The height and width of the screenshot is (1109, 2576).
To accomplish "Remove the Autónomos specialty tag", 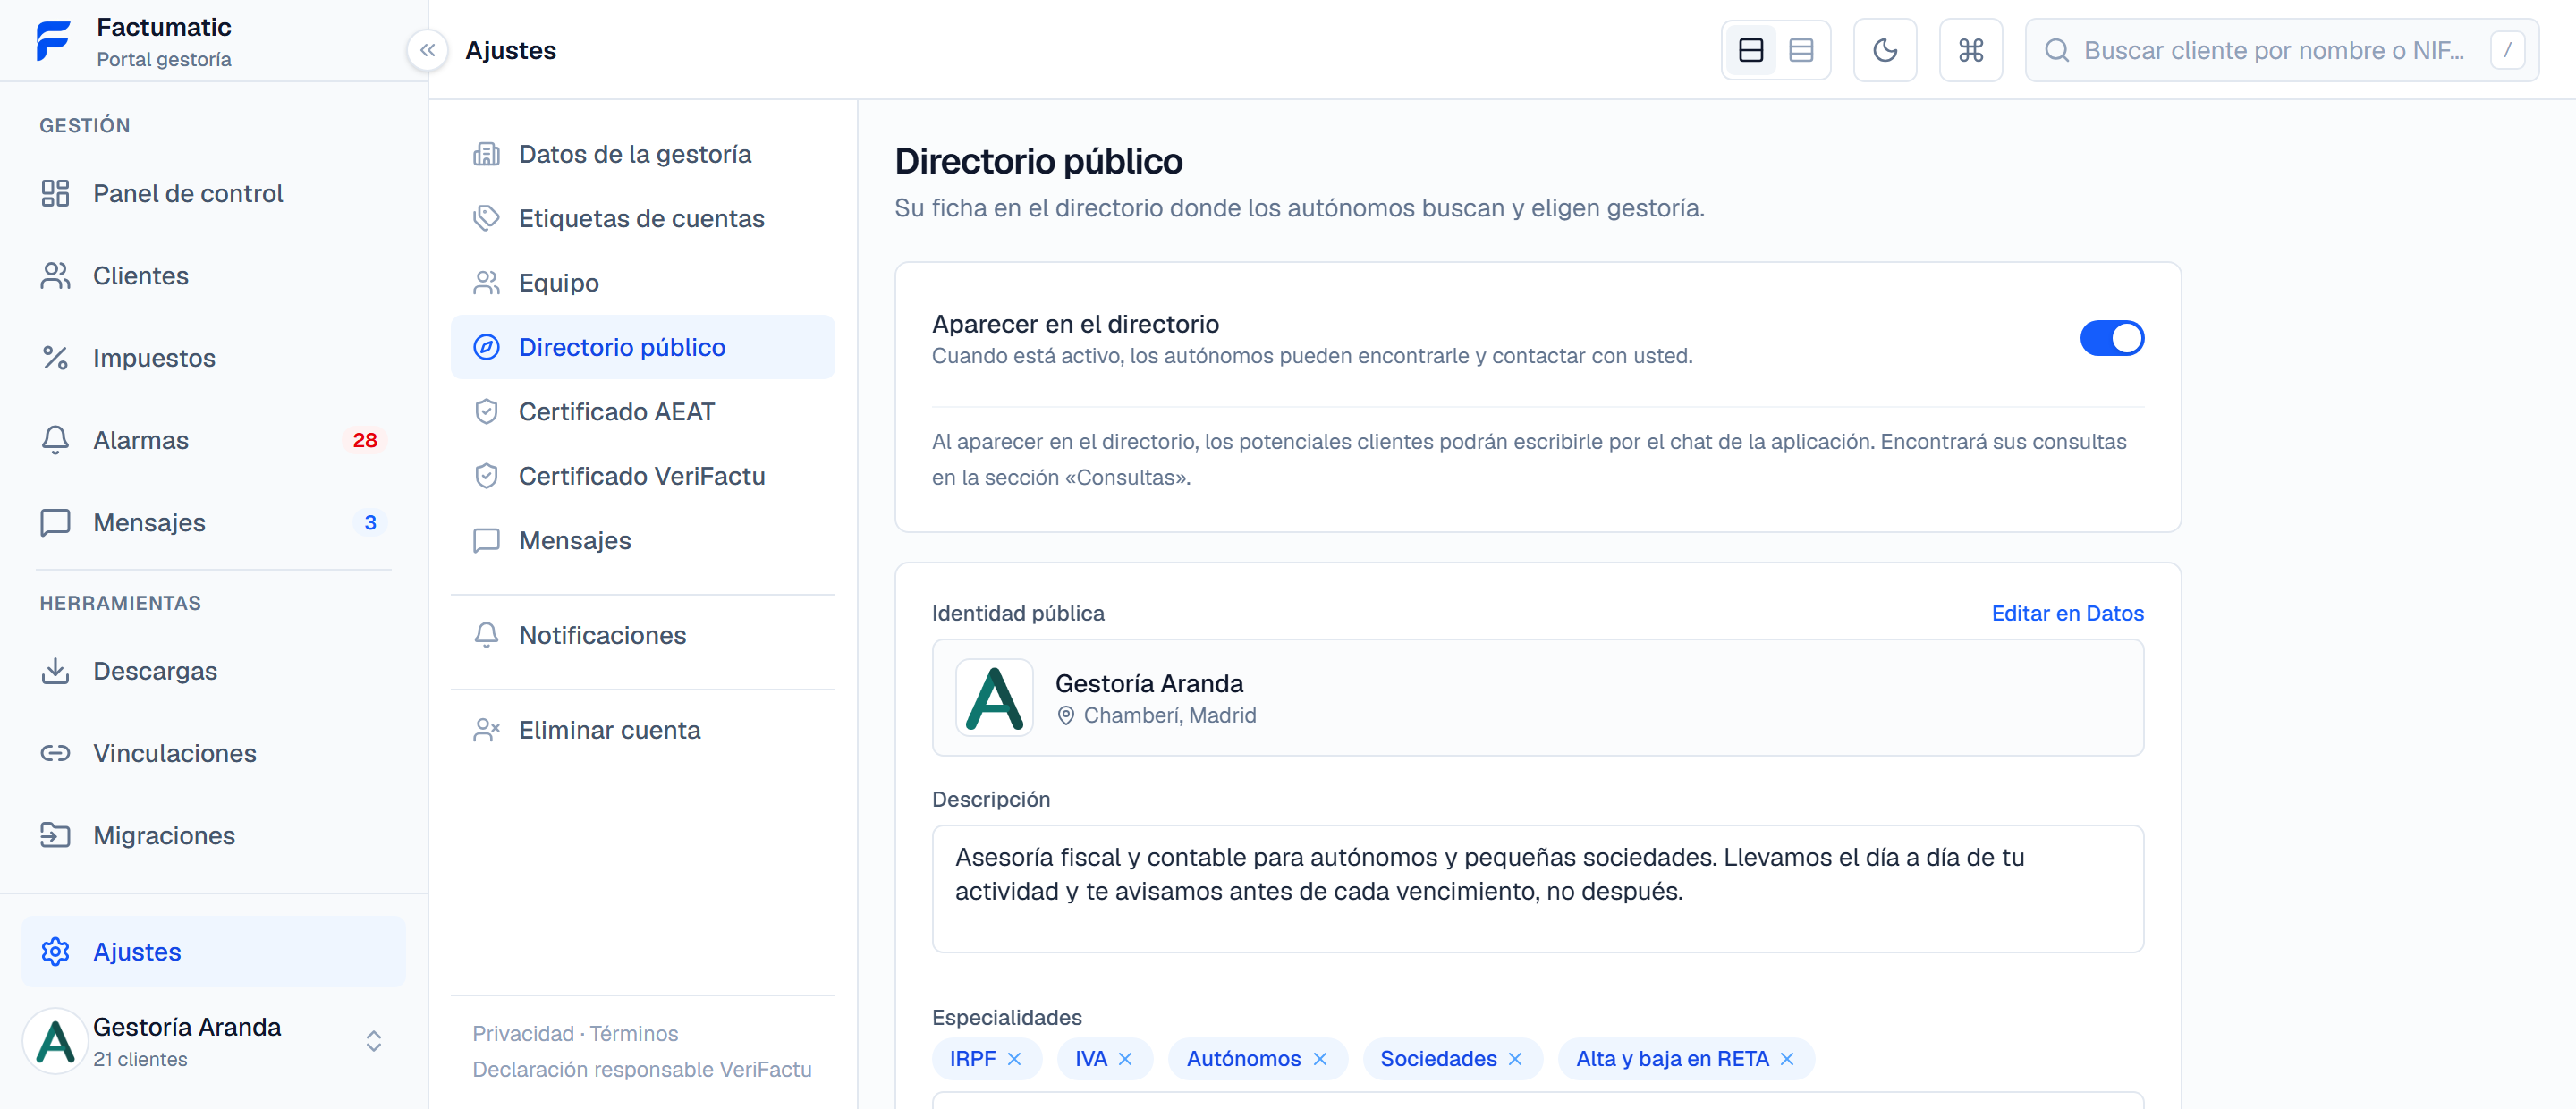I will point(1320,1059).
